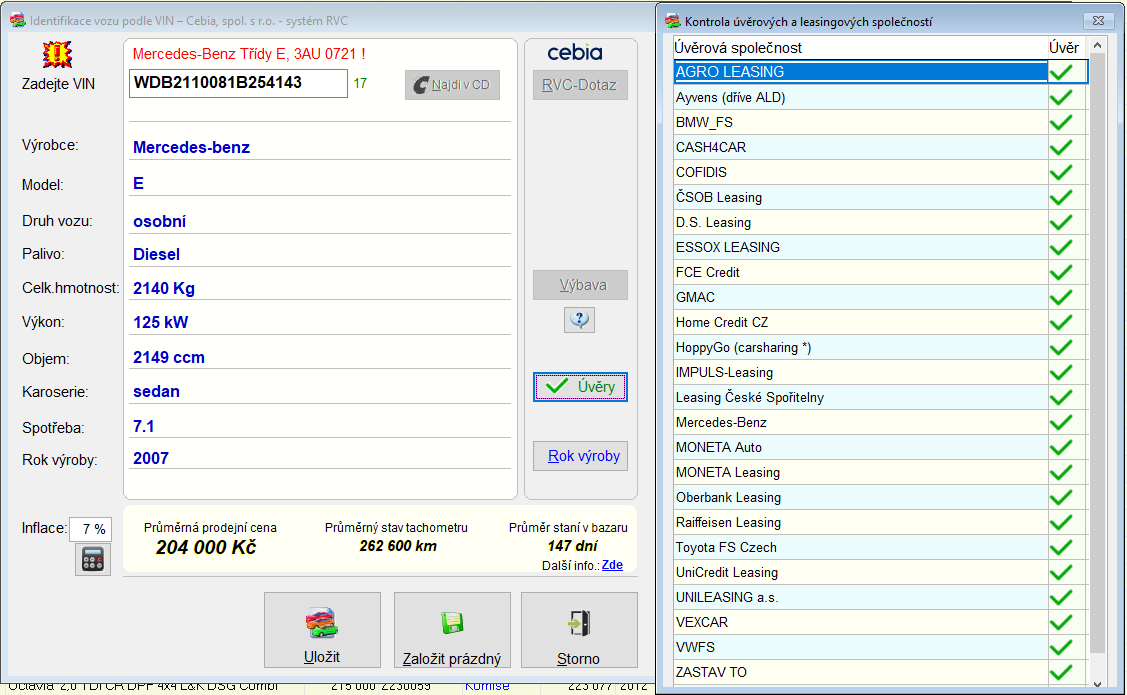
Task: Click the RVC-Dotaz button
Action: pyautogui.click(x=580, y=85)
